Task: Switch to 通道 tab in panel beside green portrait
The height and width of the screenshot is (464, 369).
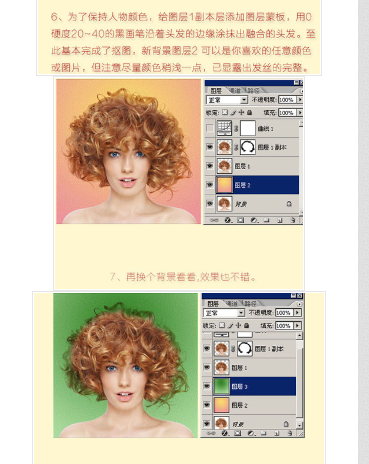Action: pyautogui.click(x=232, y=304)
